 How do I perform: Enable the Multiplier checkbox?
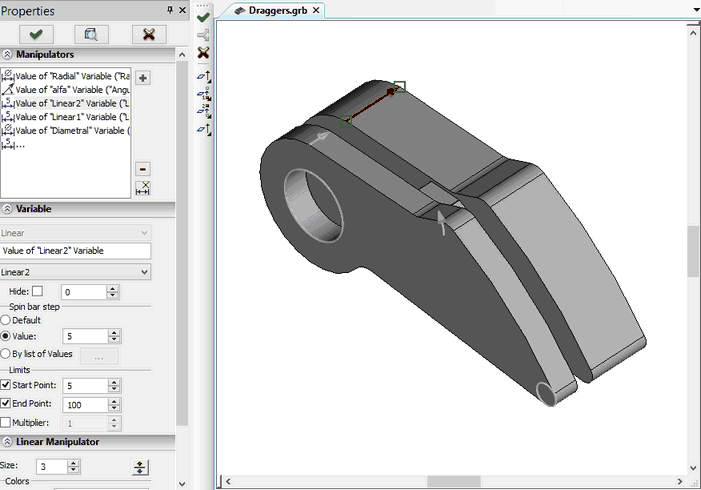click(x=6, y=423)
